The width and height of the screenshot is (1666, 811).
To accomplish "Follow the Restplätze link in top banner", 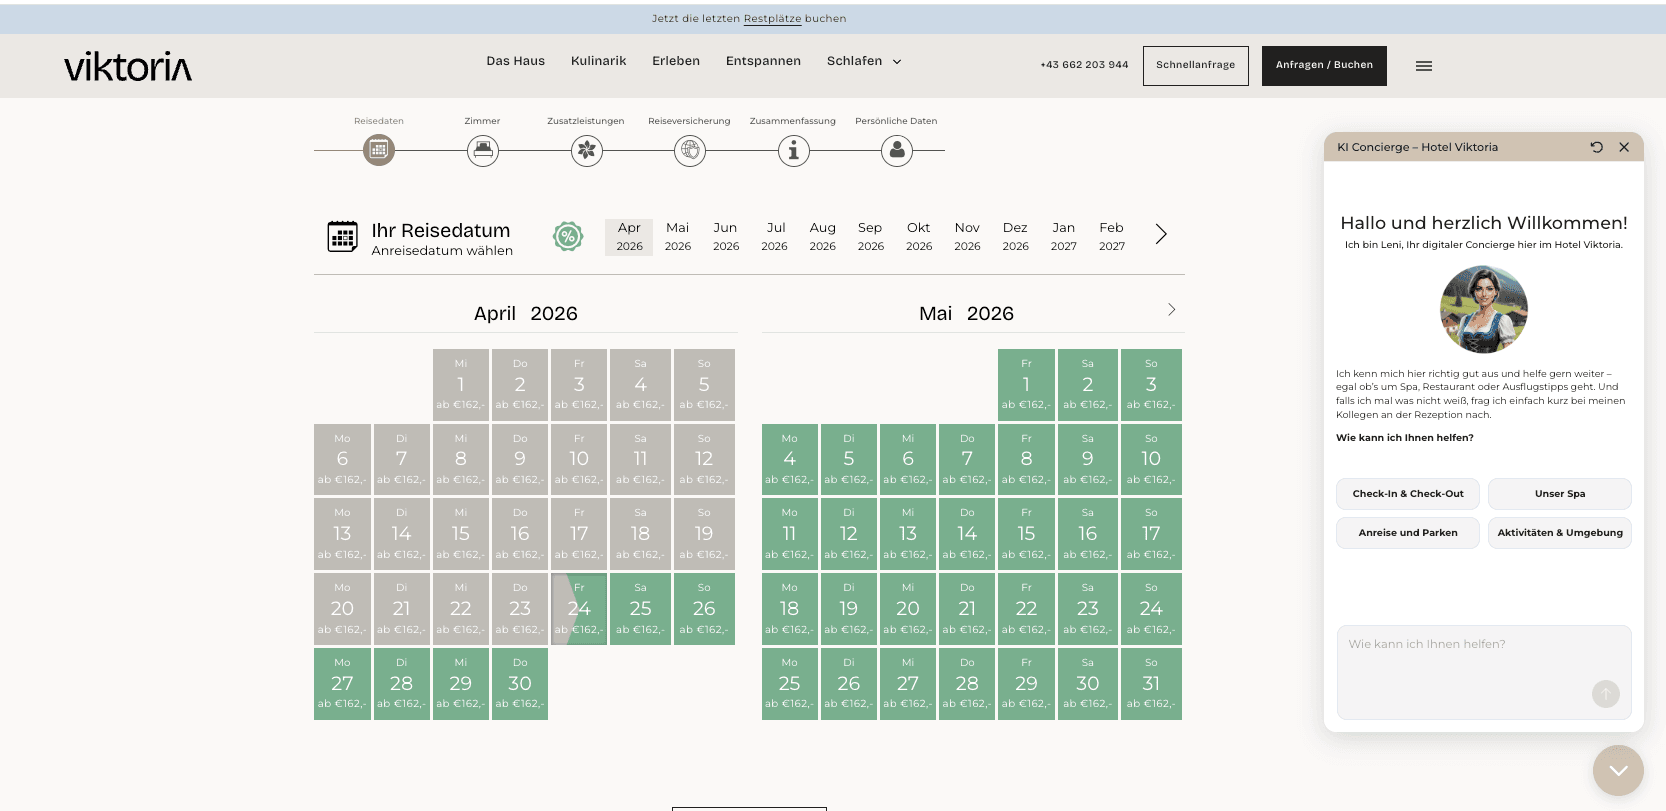I will 773,18.
